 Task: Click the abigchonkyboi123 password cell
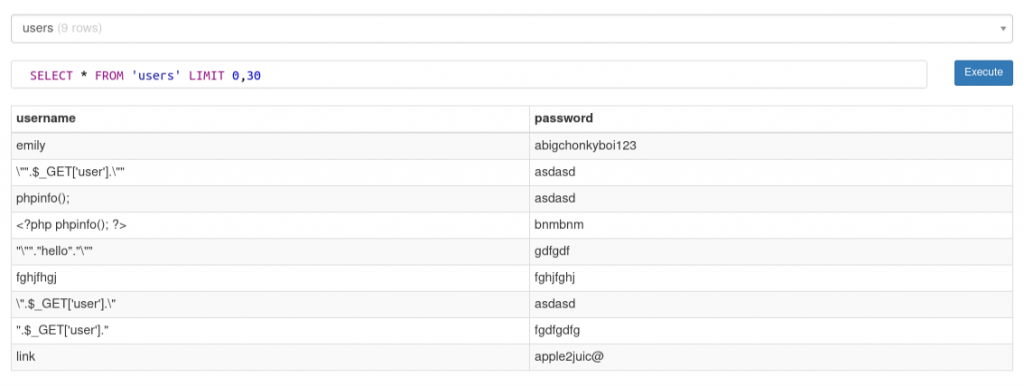click(x=771, y=146)
